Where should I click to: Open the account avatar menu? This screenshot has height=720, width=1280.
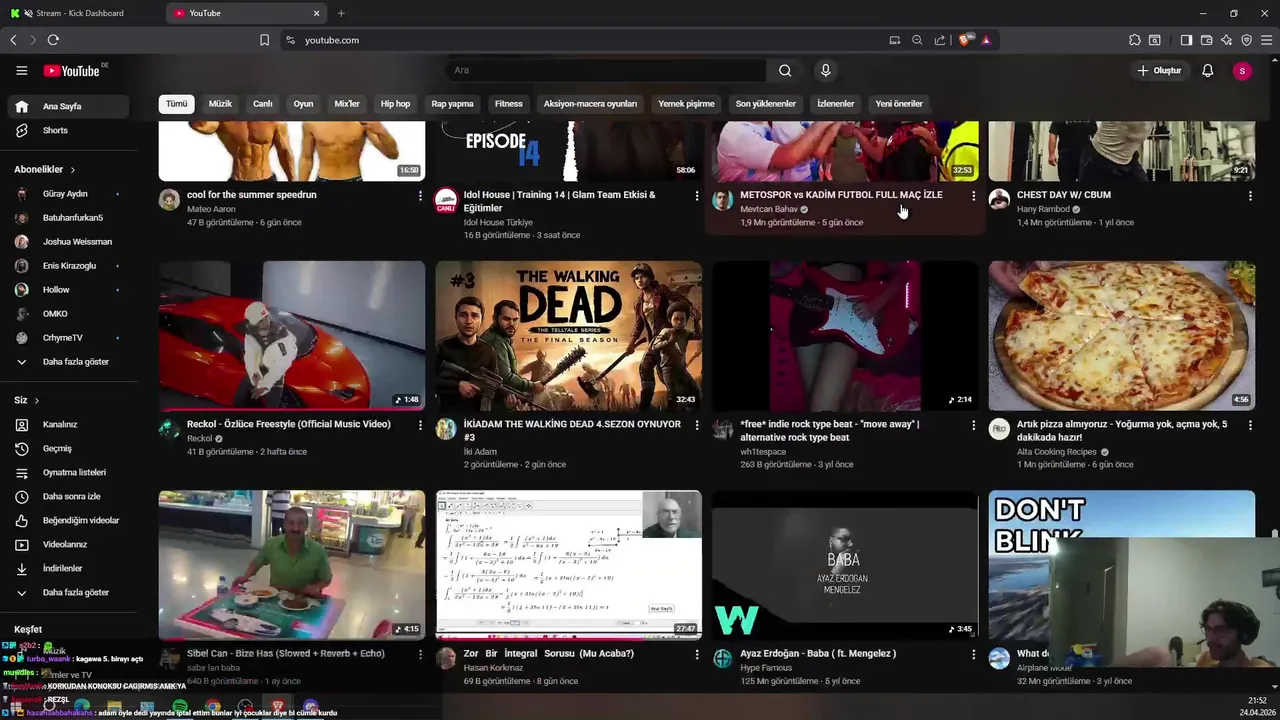click(1242, 70)
